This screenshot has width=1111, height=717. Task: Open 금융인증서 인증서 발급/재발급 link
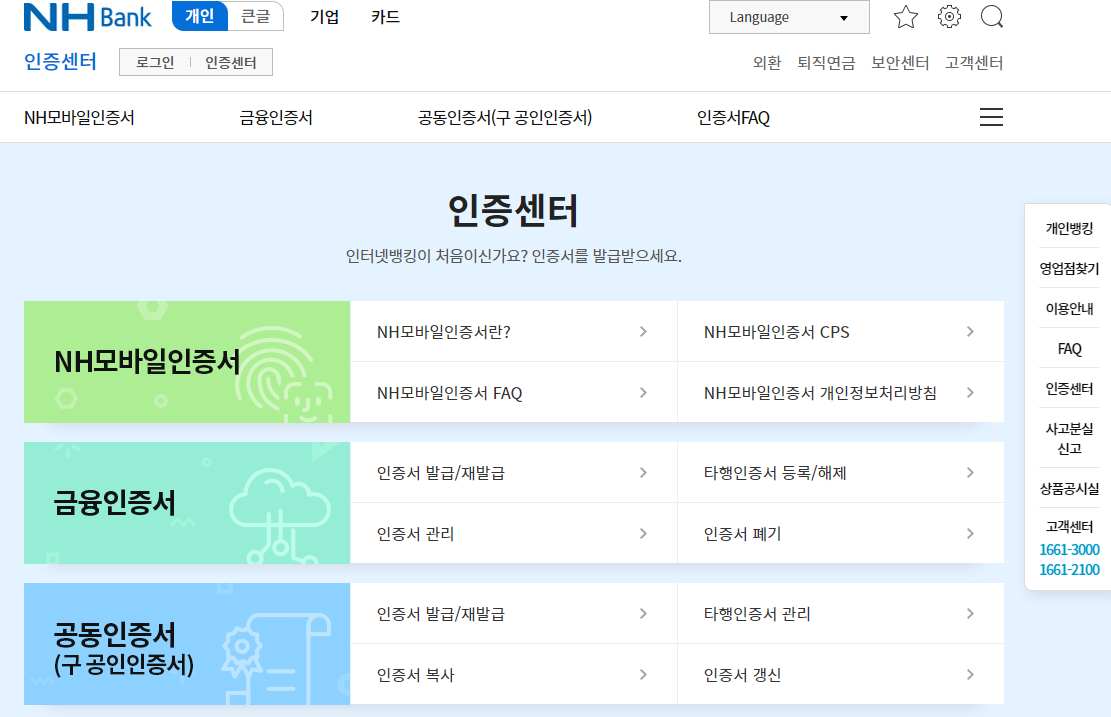point(441,473)
